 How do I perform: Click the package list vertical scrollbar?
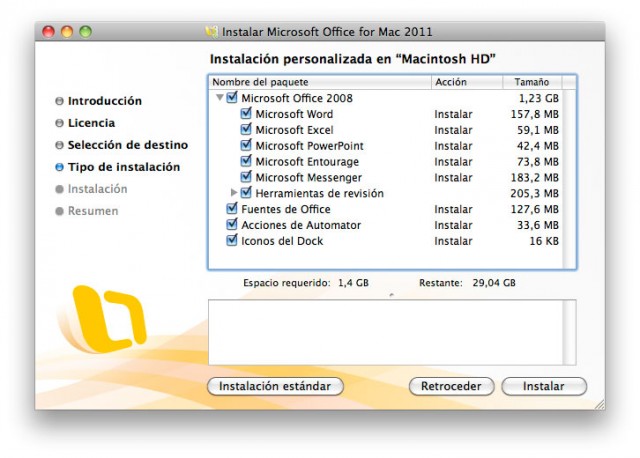point(569,179)
